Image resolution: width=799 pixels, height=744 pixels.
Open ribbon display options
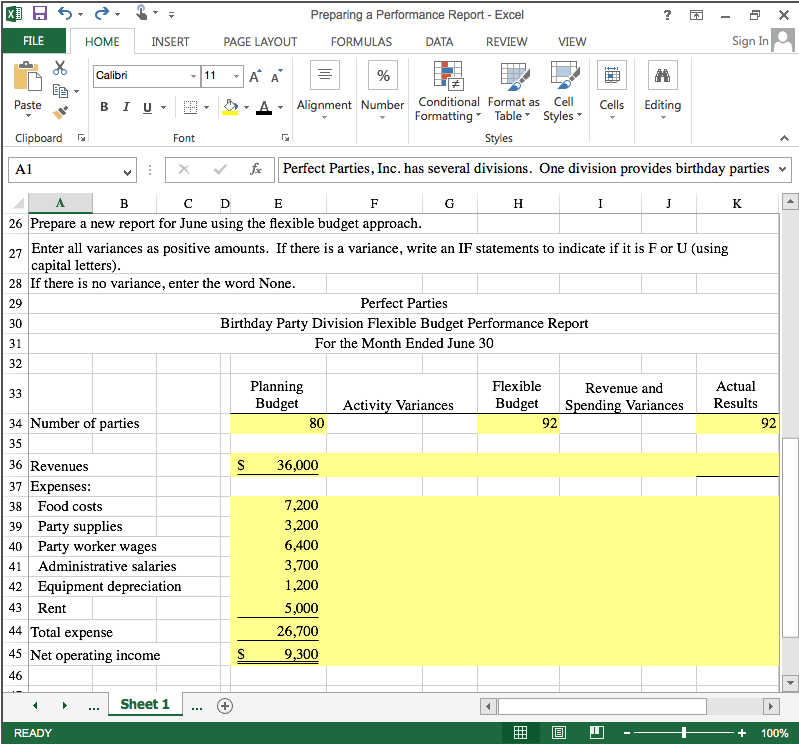696,15
